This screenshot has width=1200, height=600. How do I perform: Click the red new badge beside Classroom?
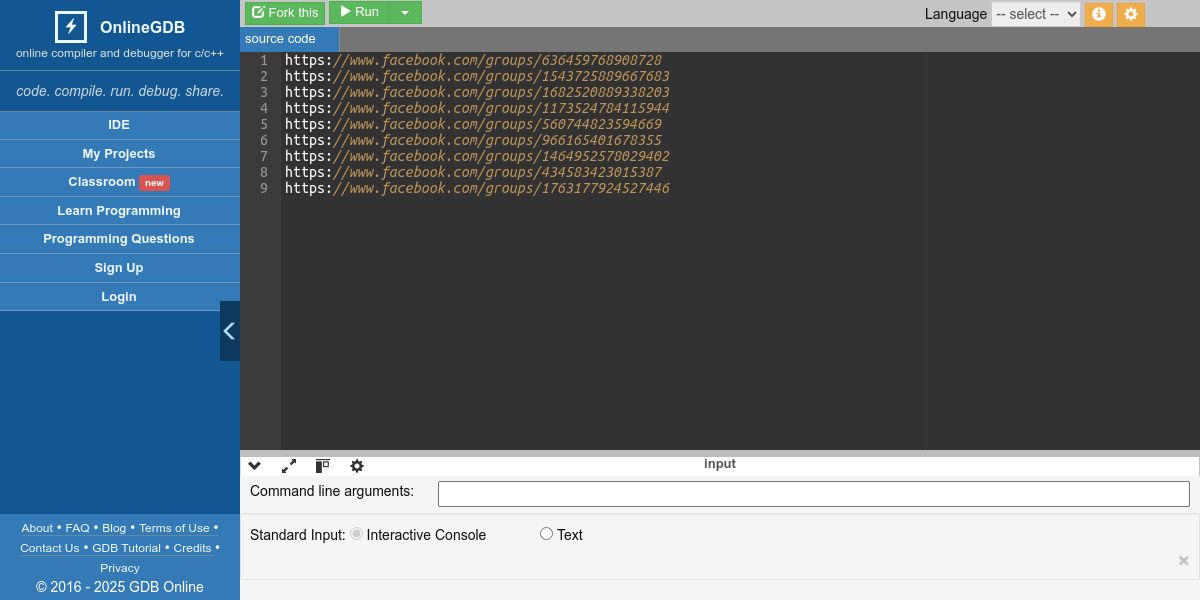154,183
